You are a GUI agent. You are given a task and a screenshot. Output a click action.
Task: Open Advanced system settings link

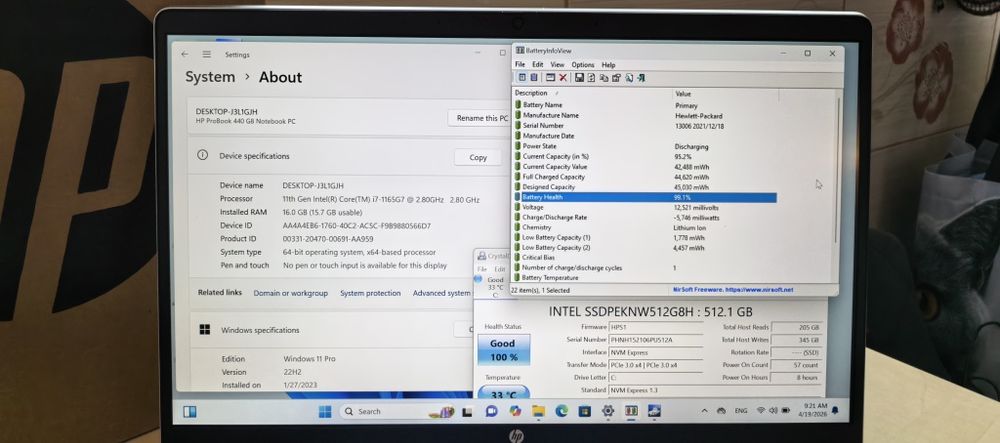[x=442, y=293]
